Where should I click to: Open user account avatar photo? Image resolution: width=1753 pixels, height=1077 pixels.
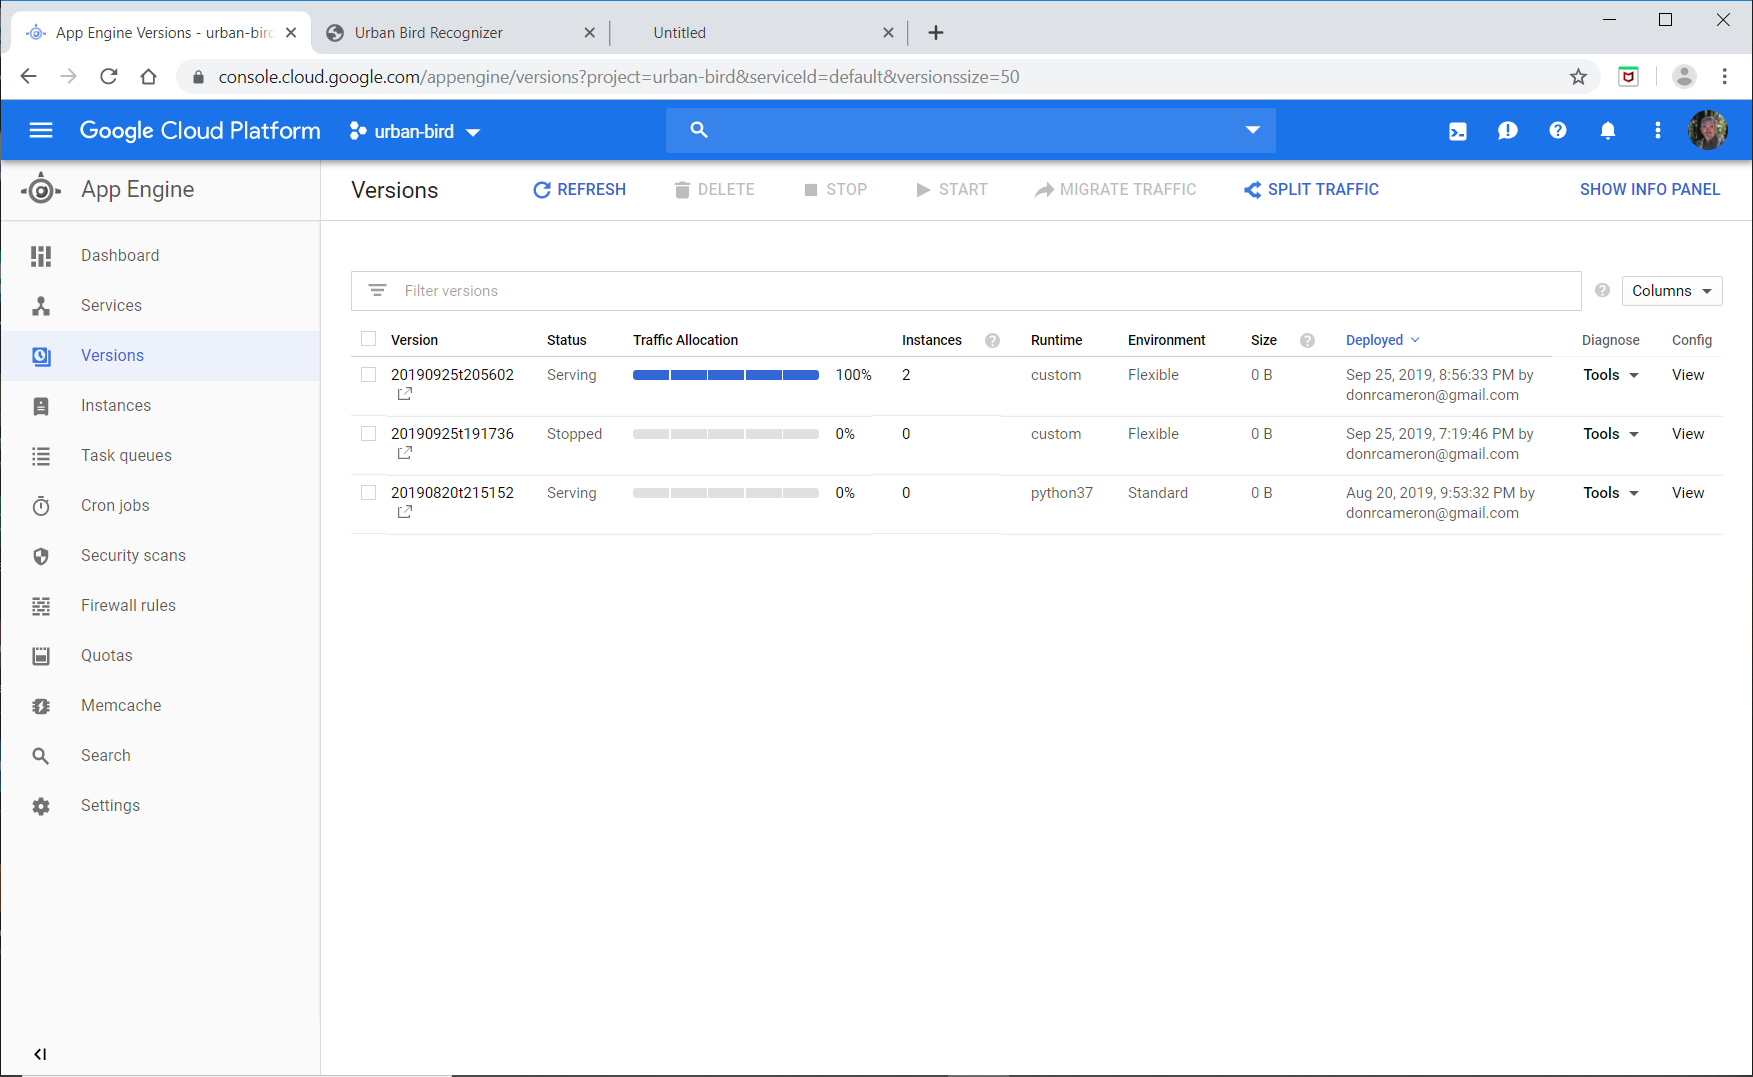tap(1708, 130)
